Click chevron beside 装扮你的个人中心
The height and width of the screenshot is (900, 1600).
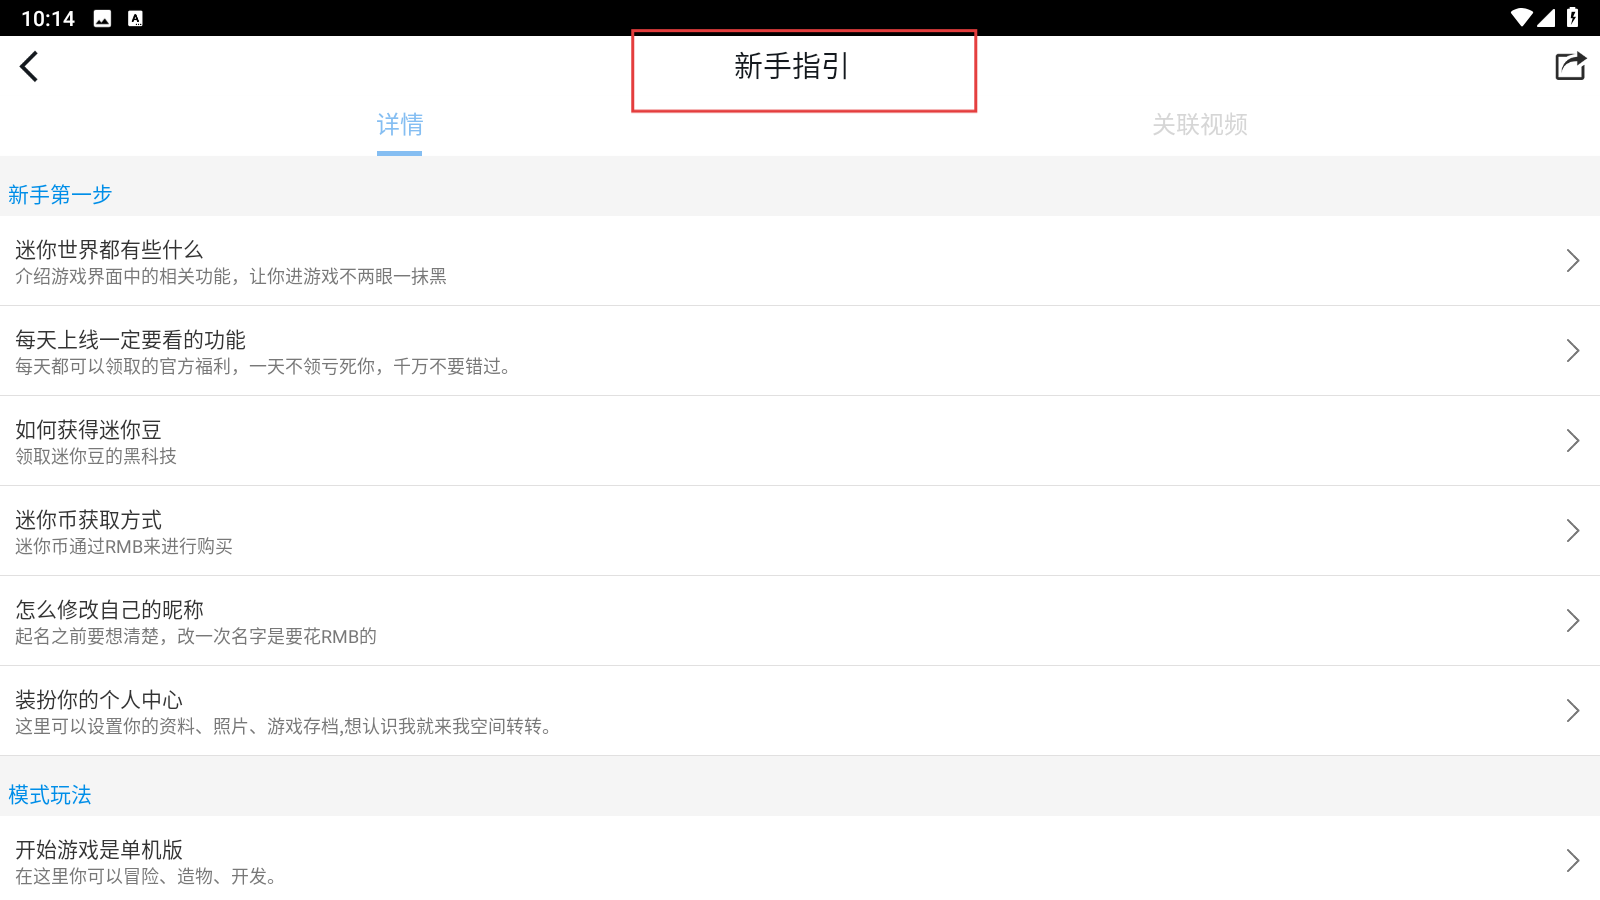pos(1572,711)
